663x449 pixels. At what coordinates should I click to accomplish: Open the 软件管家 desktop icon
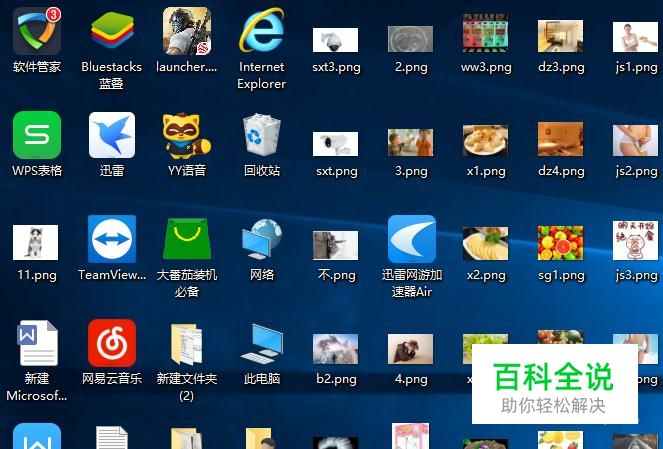[x=37, y=31]
